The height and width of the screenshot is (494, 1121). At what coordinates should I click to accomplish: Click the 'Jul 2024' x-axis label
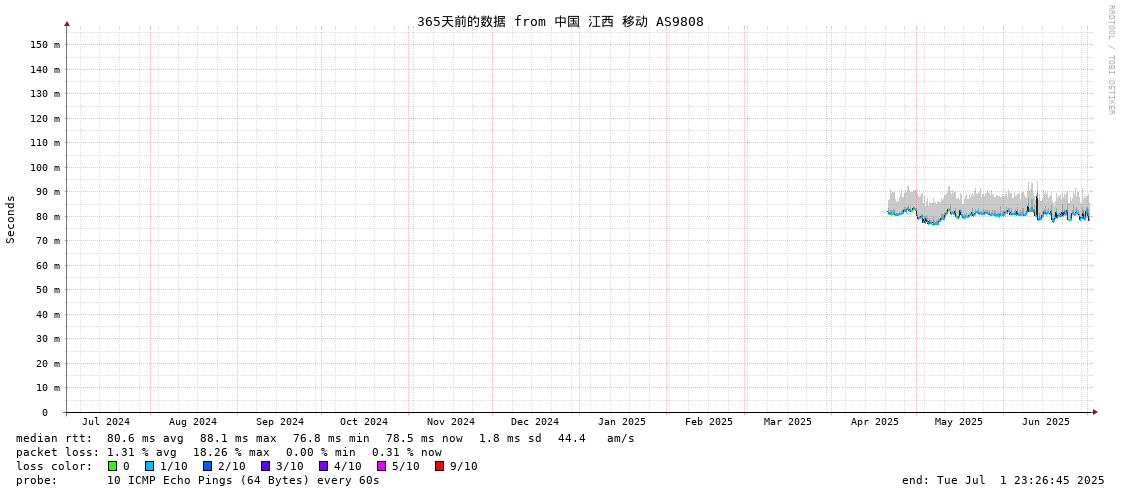pos(106,422)
